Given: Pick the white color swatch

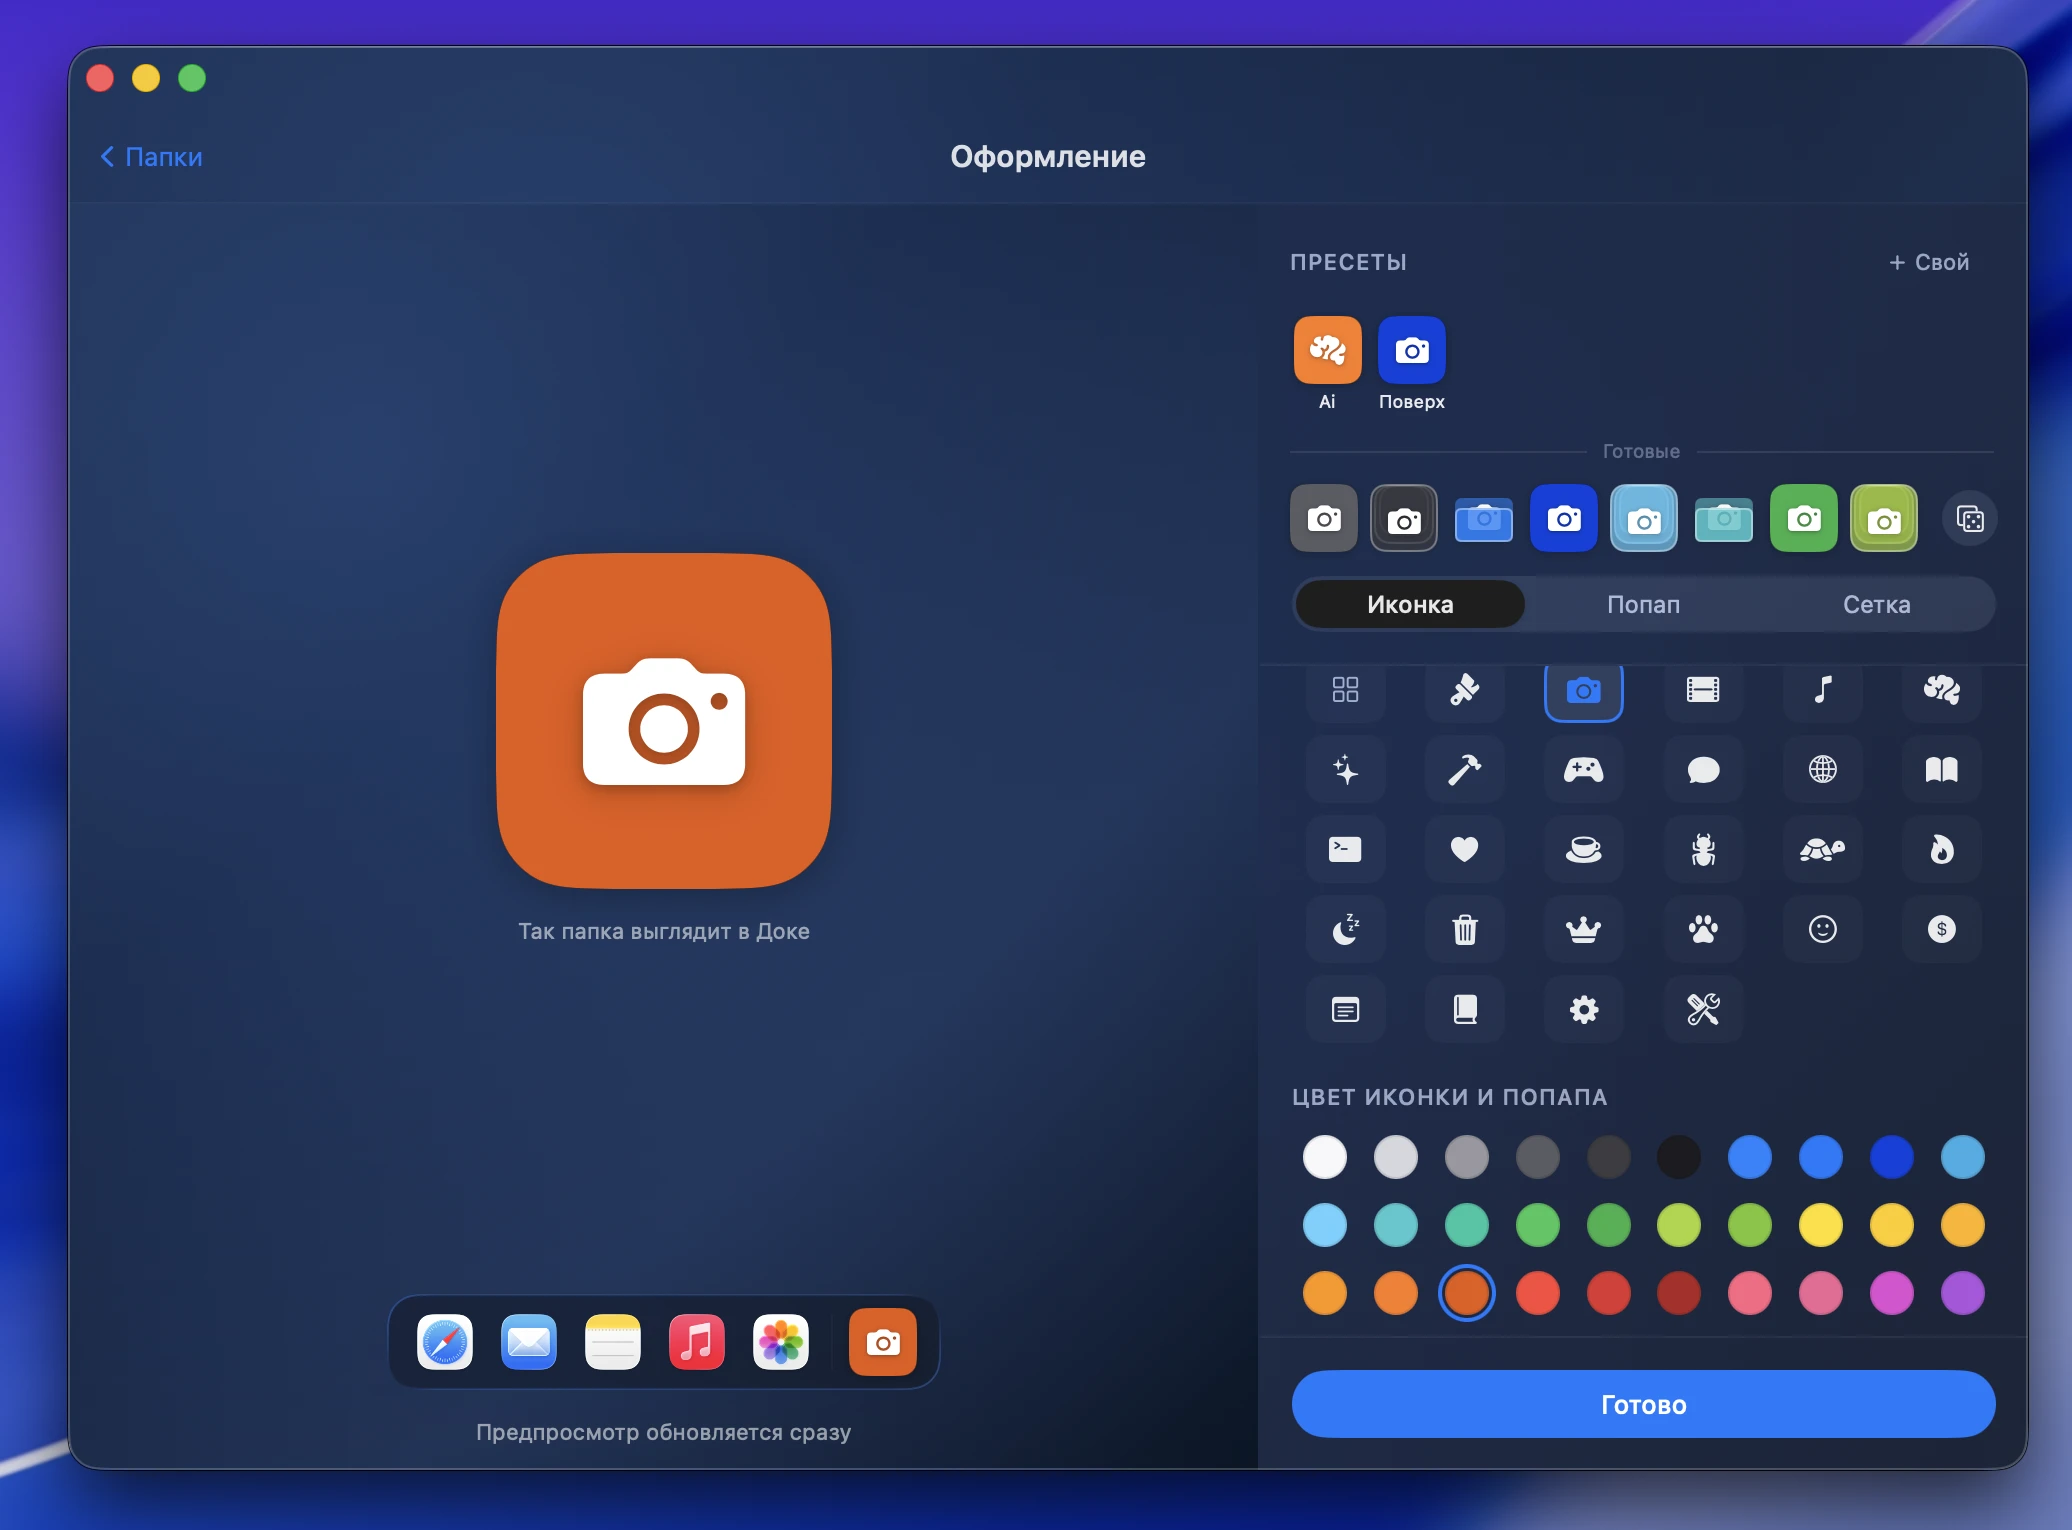Looking at the screenshot, I should (1325, 1157).
